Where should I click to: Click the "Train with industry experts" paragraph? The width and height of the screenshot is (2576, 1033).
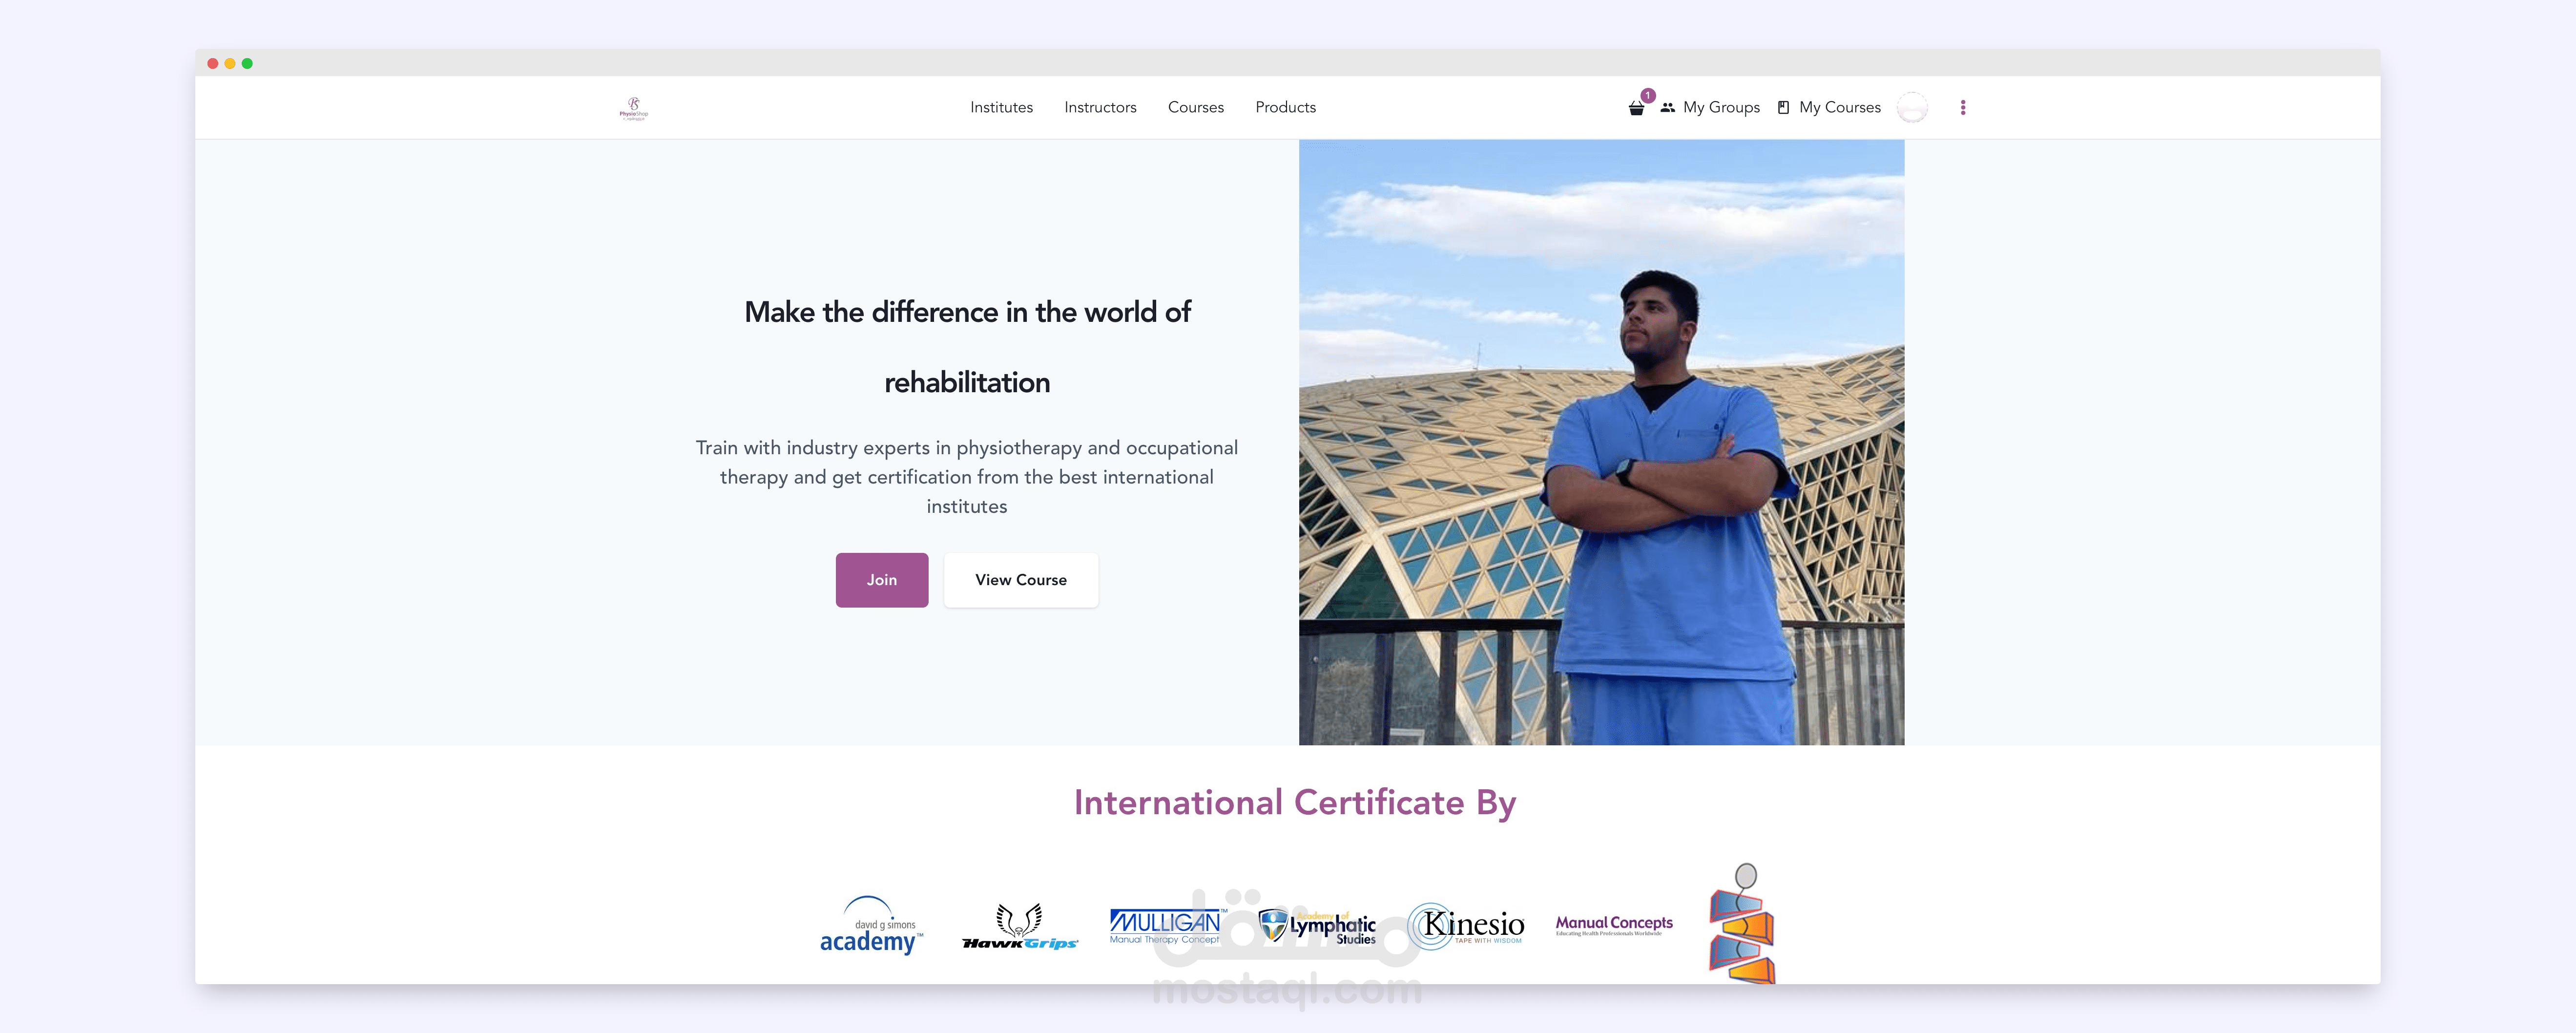967,477
